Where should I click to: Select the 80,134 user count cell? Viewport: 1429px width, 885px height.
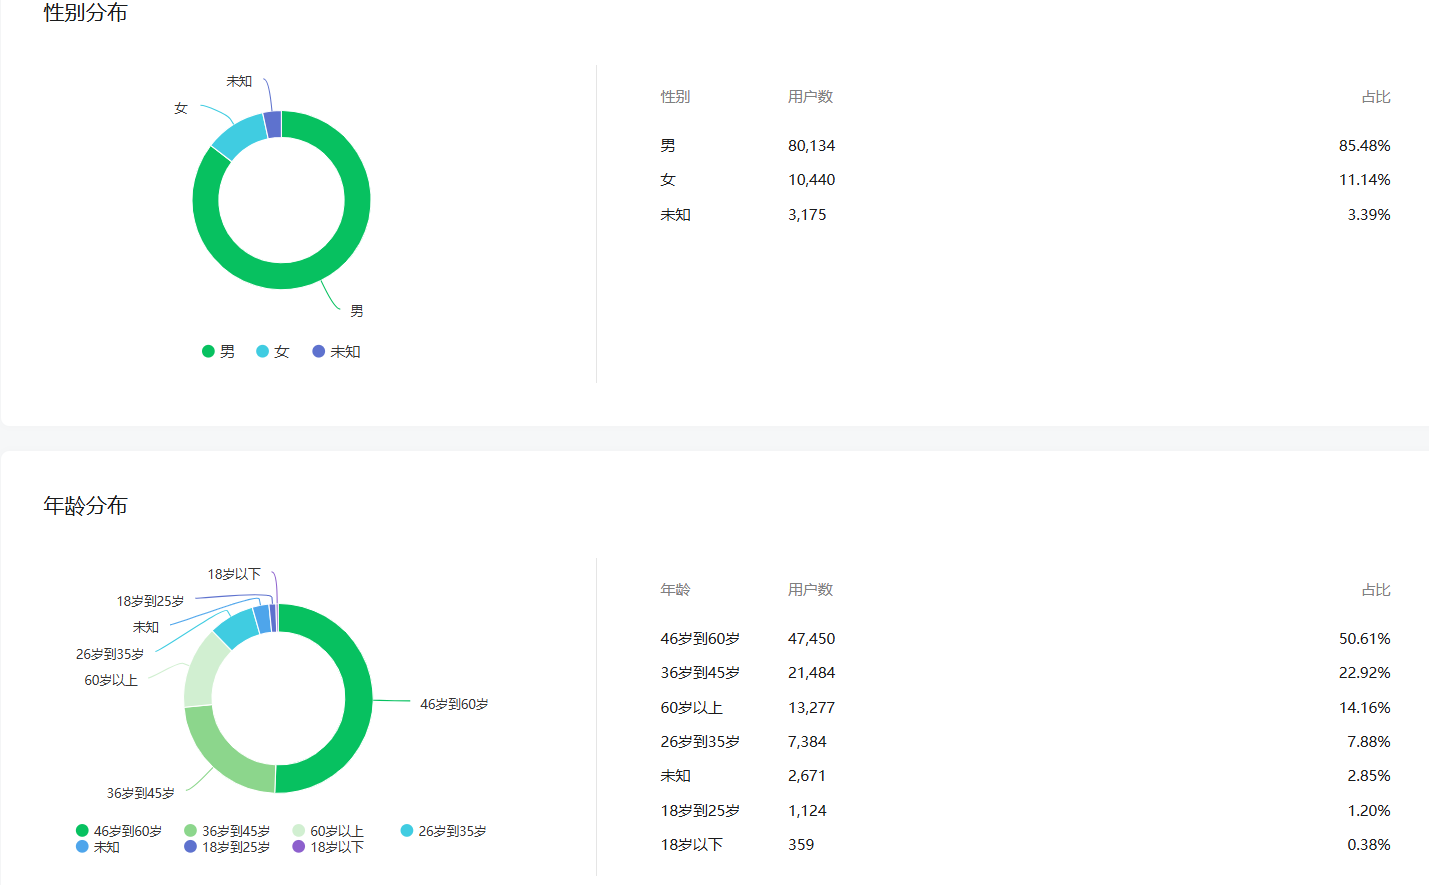pos(811,146)
